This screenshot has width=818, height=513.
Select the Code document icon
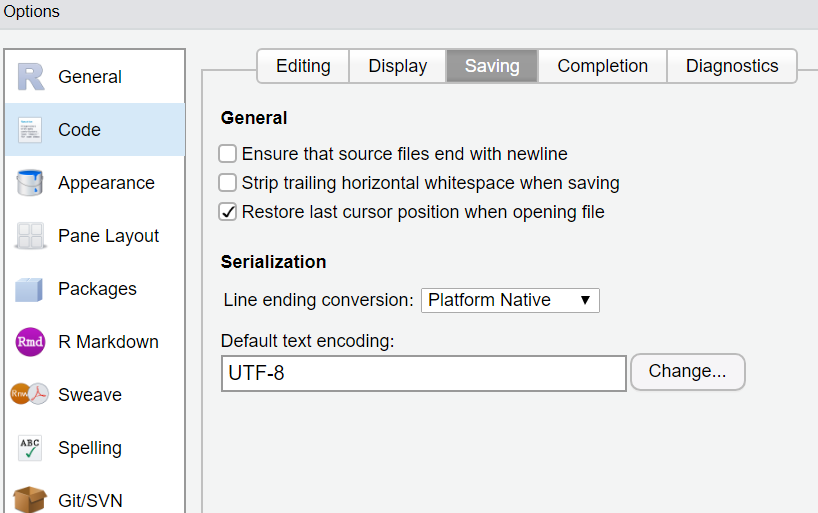[30, 130]
